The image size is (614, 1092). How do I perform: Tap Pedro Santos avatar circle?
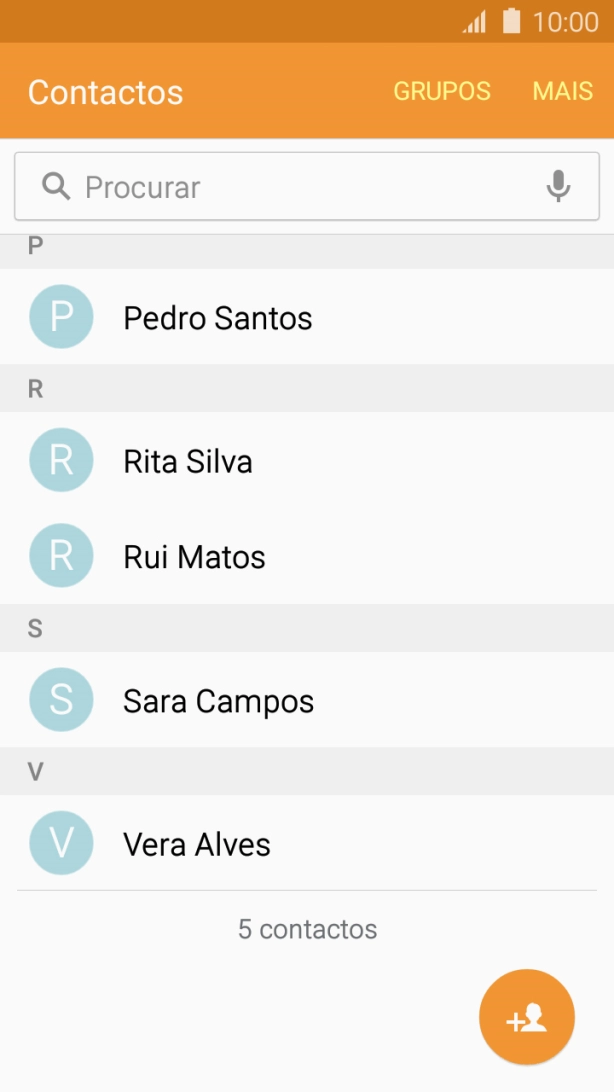tap(61, 317)
